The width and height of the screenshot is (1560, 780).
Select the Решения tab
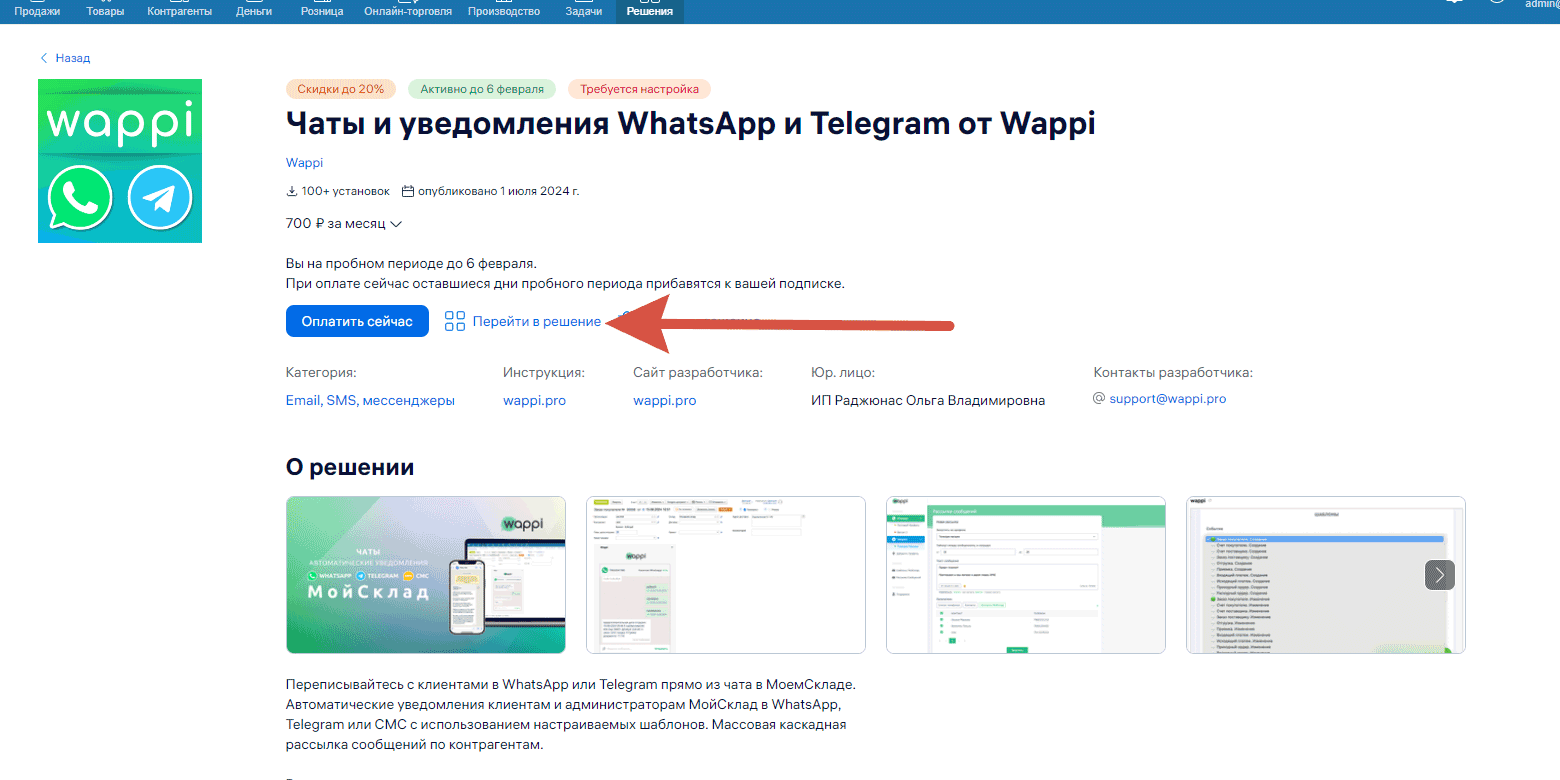click(x=649, y=12)
